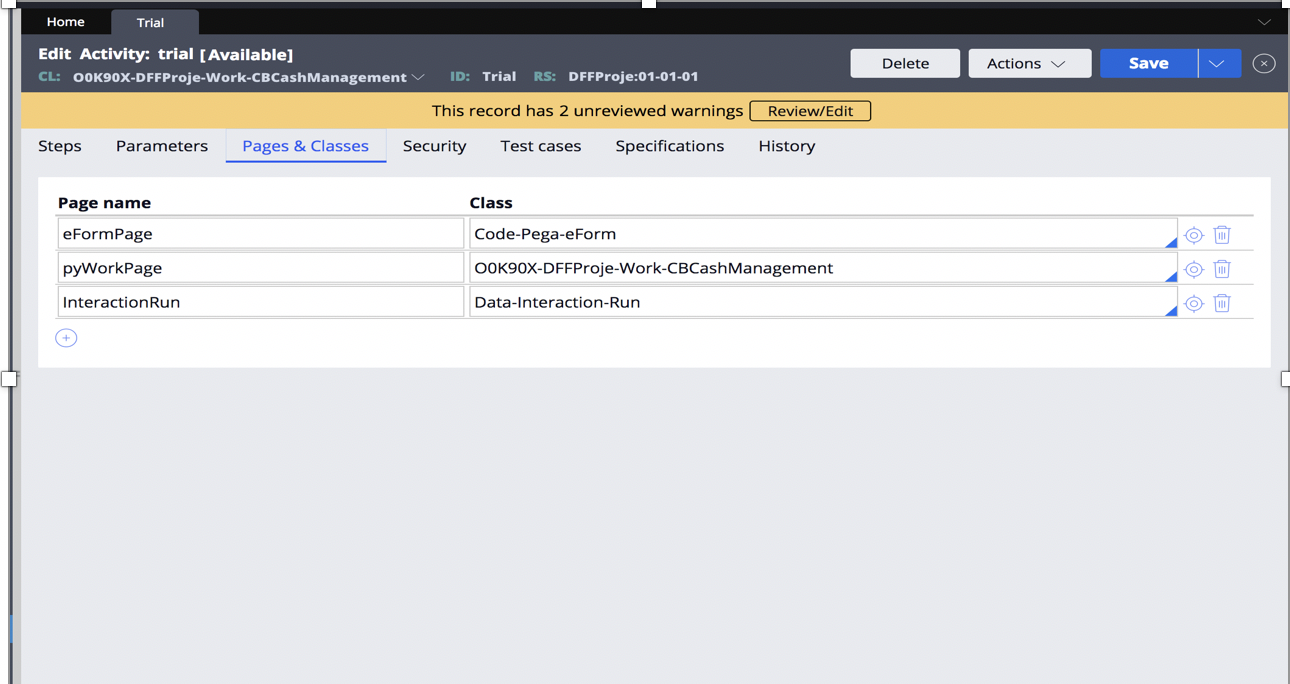Save the activity
Viewport: 1290px width, 684px height.
coord(1149,63)
